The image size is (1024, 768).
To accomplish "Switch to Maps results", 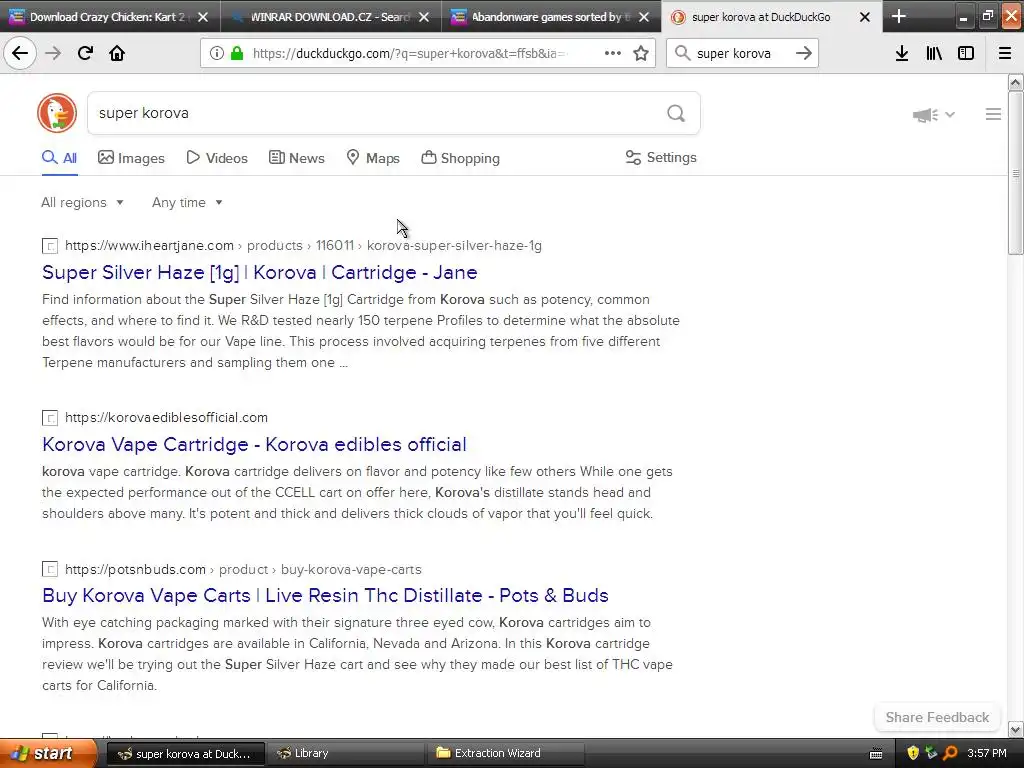I will (373, 158).
